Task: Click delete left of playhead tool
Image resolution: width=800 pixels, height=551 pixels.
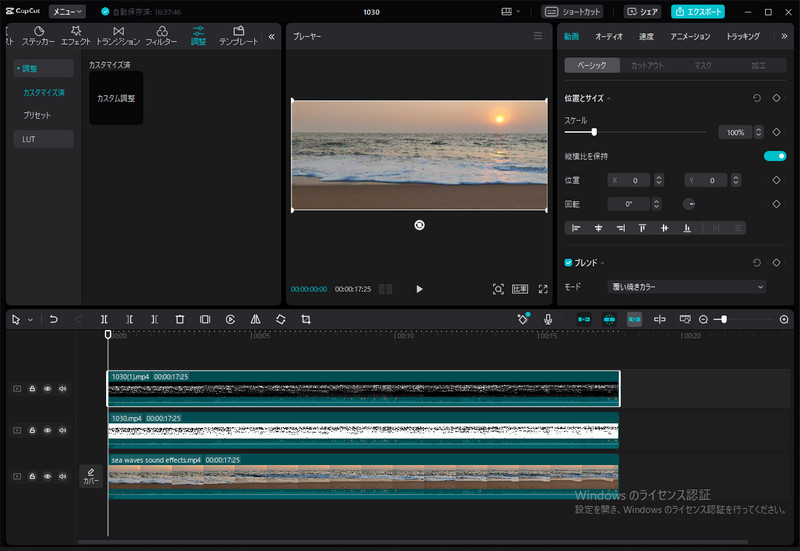Action: tap(129, 319)
